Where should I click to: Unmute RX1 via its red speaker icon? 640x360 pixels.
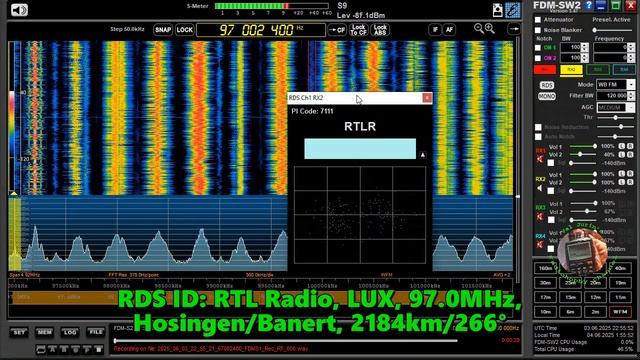[x=540, y=159]
